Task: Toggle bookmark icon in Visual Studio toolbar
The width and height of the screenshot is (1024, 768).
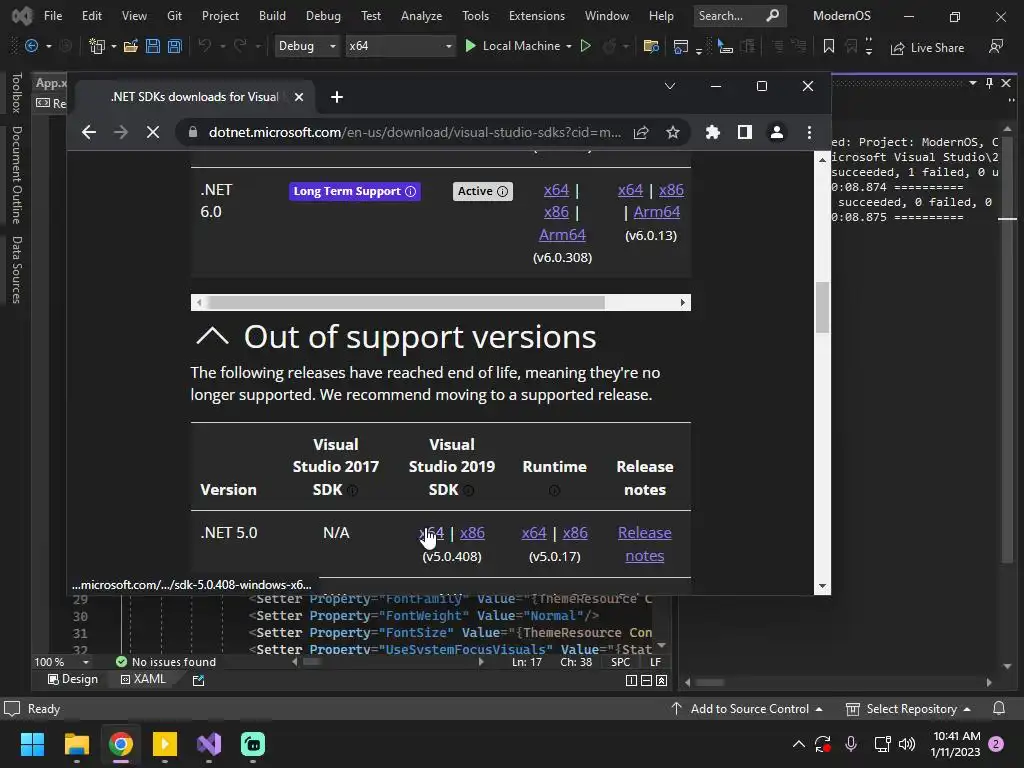Action: [x=829, y=46]
